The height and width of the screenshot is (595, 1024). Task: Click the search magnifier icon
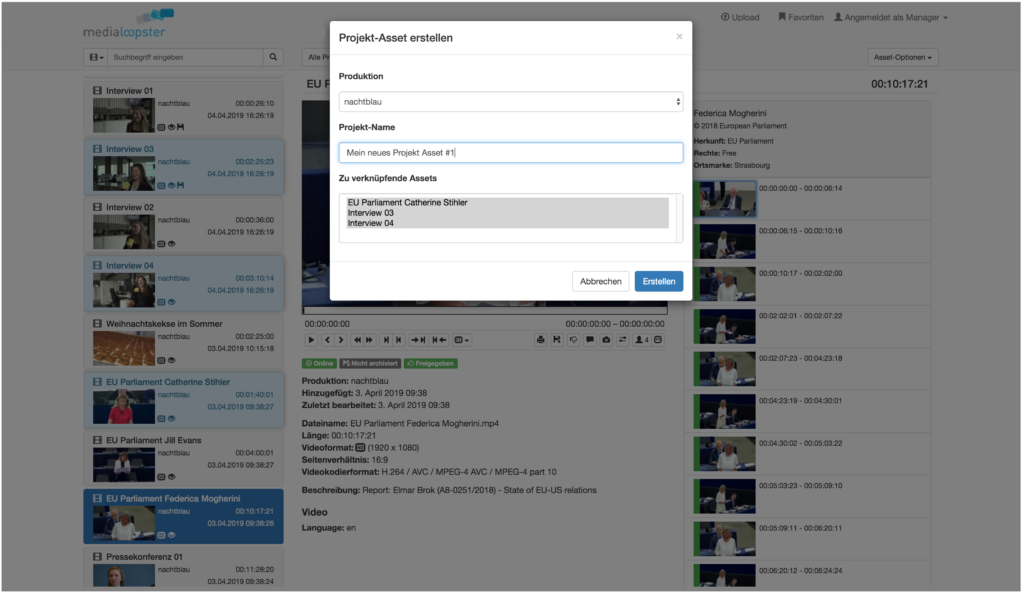click(x=272, y=58)
